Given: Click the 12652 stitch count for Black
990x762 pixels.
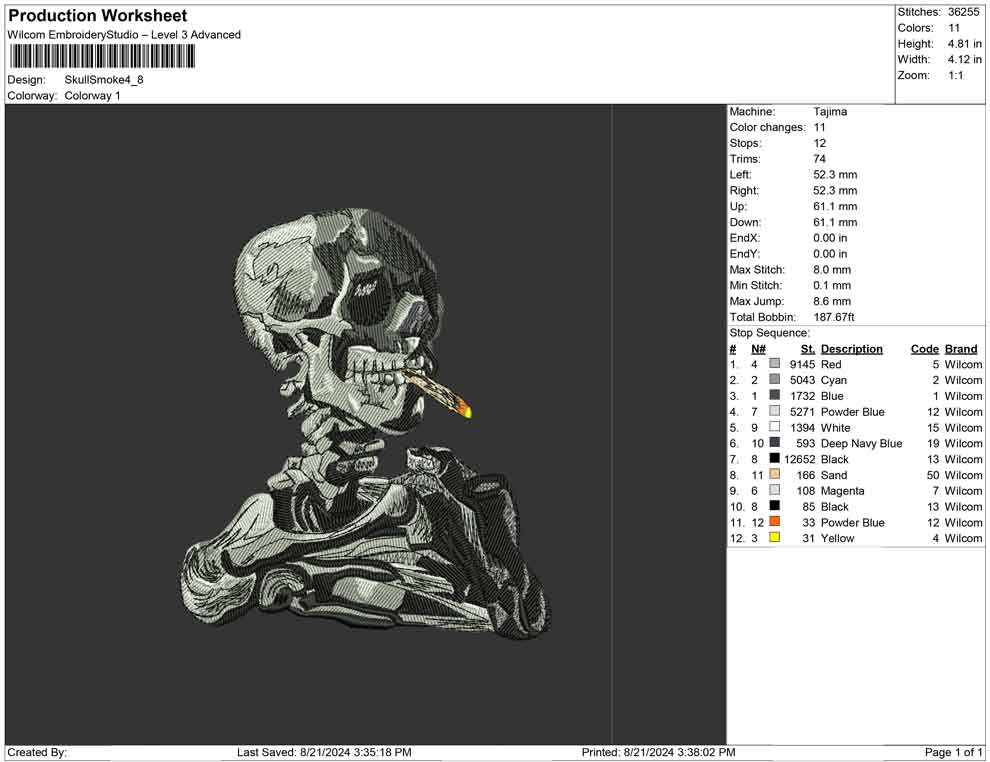Looking at the screenshot, I should [x=799, y=459].
